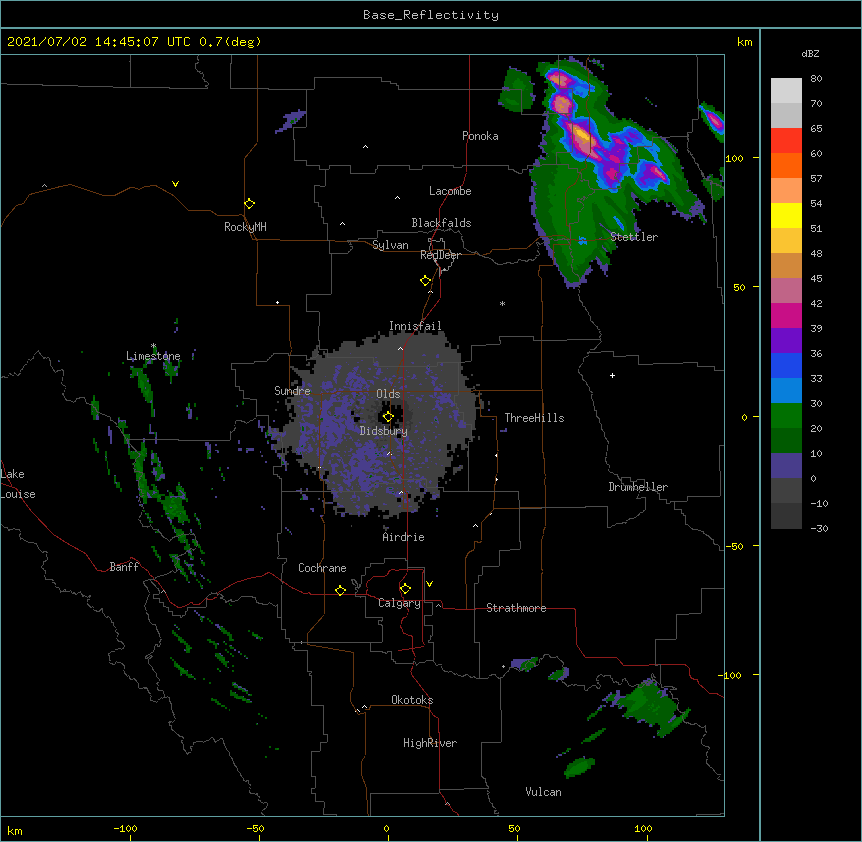
Task: Click the km unit label at bottom left
Action: [15, 831]
